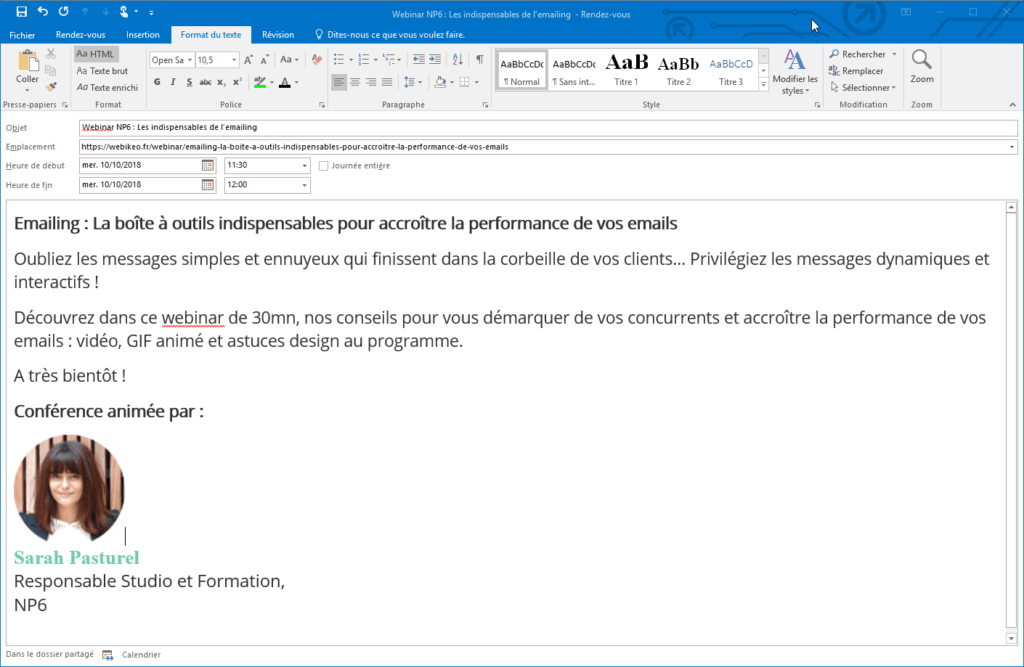Switch to the Insertion tab
Screen dimensions: 1024x667
coord(142,35)
